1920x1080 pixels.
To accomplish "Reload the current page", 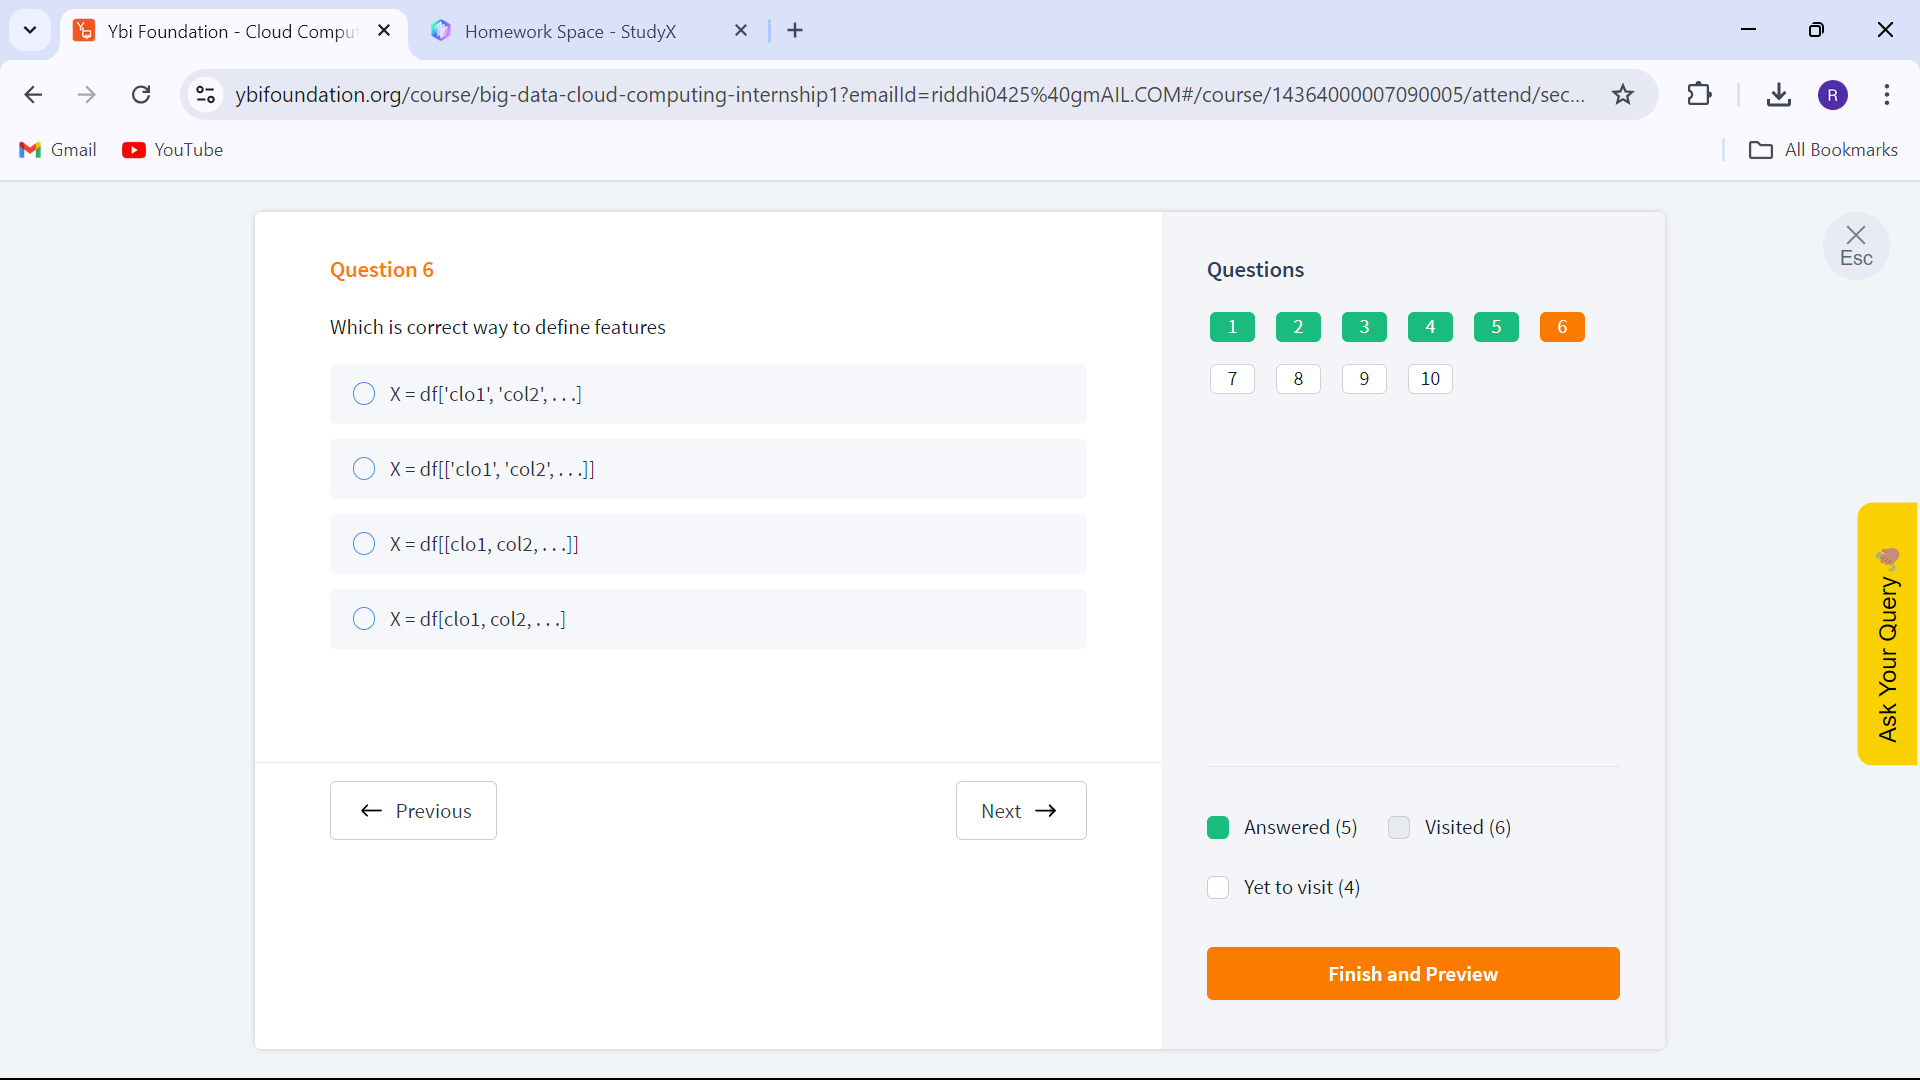I will [x=141, y=94].
